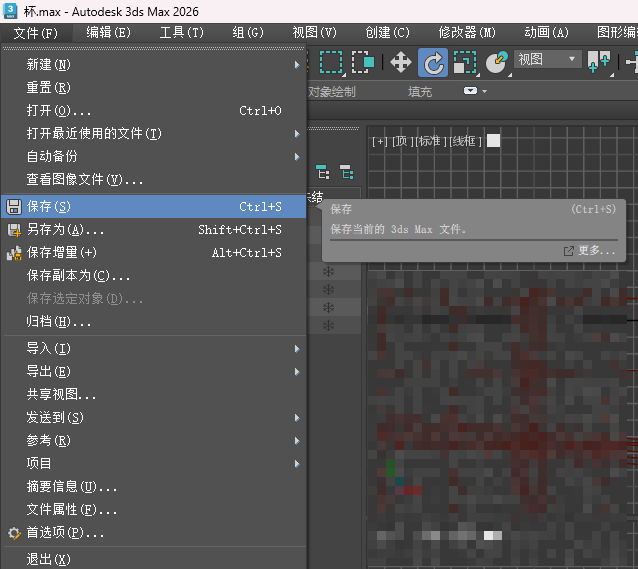Open the 编辑(E) menu
The image size is (638, 569).
coord(108,33)
